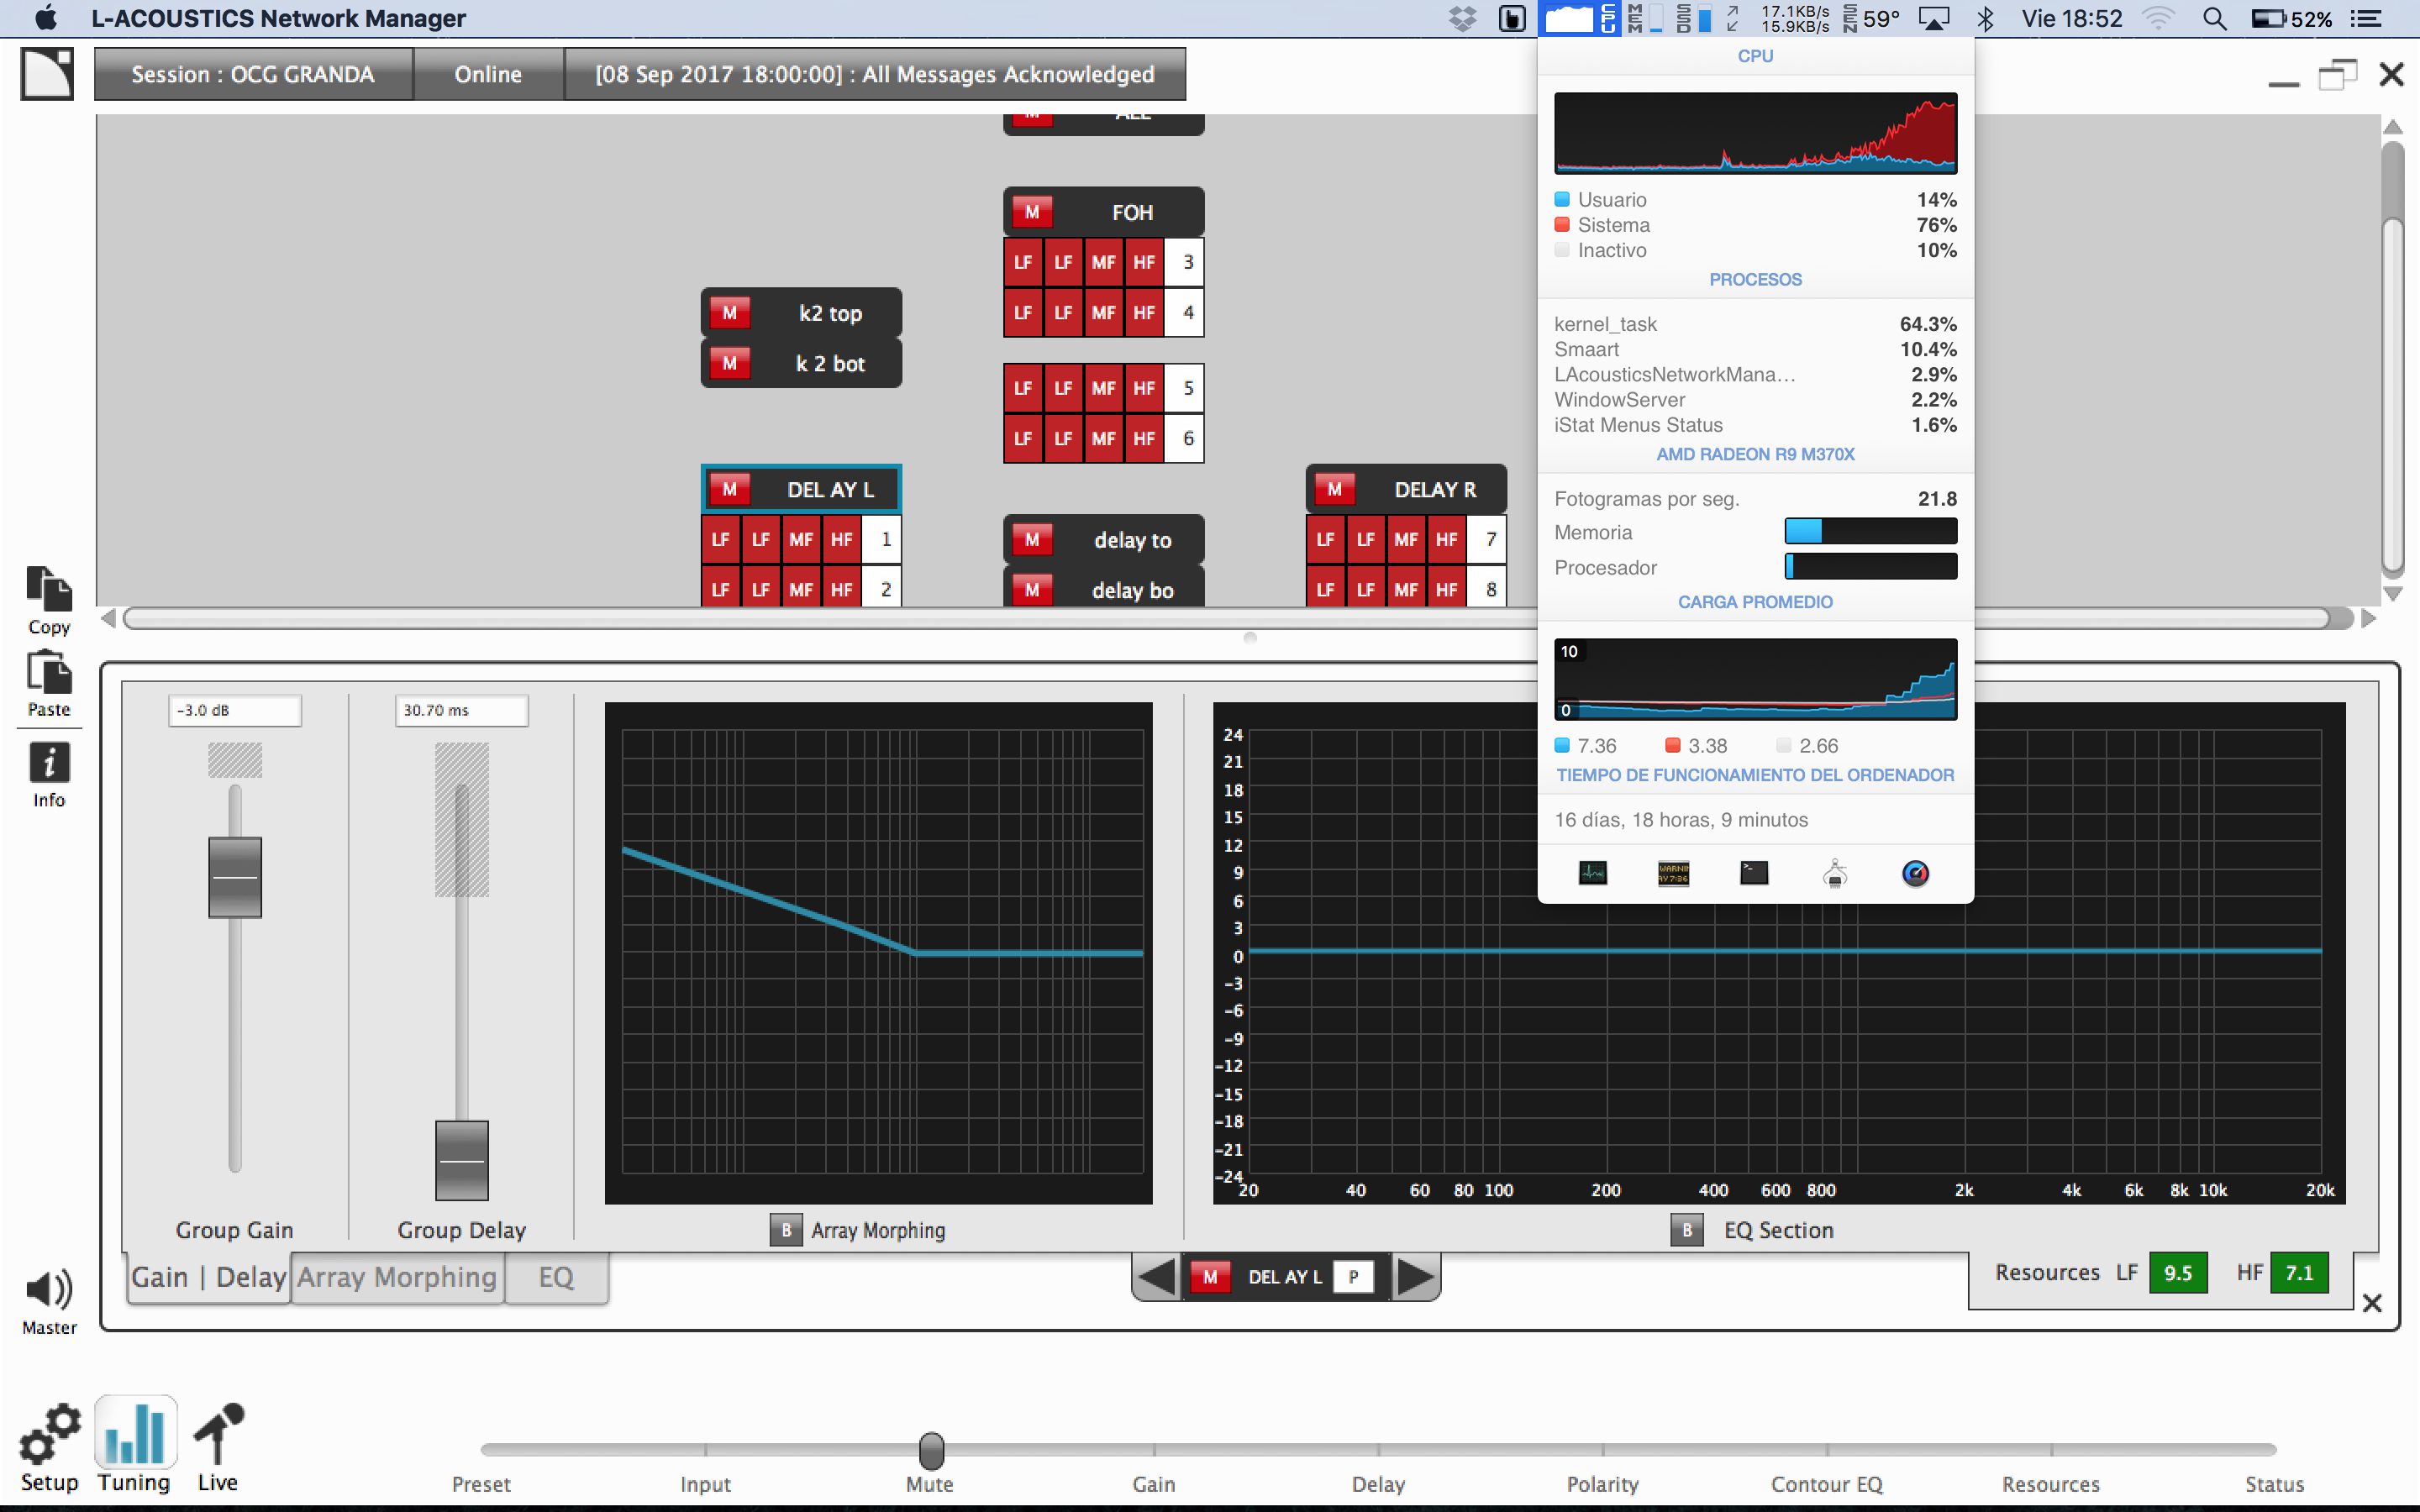Toggle mute on the delay to group
This screenshot has height=1512, width=2420.
pos(1032,540)
